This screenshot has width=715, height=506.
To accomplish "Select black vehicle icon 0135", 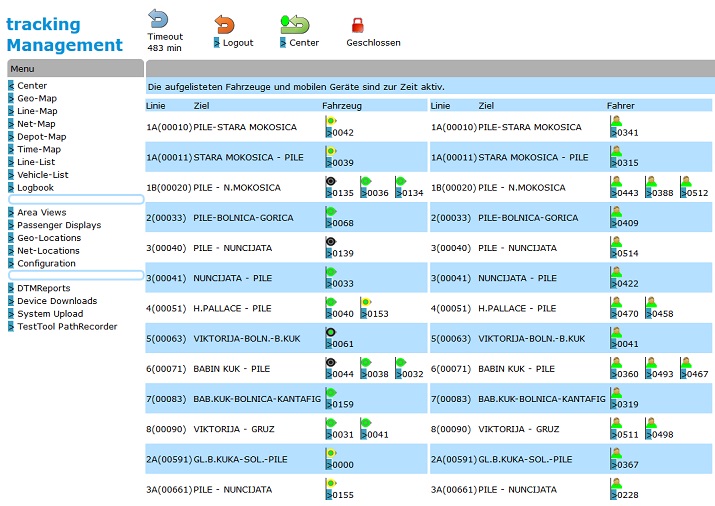I will 331,181.
